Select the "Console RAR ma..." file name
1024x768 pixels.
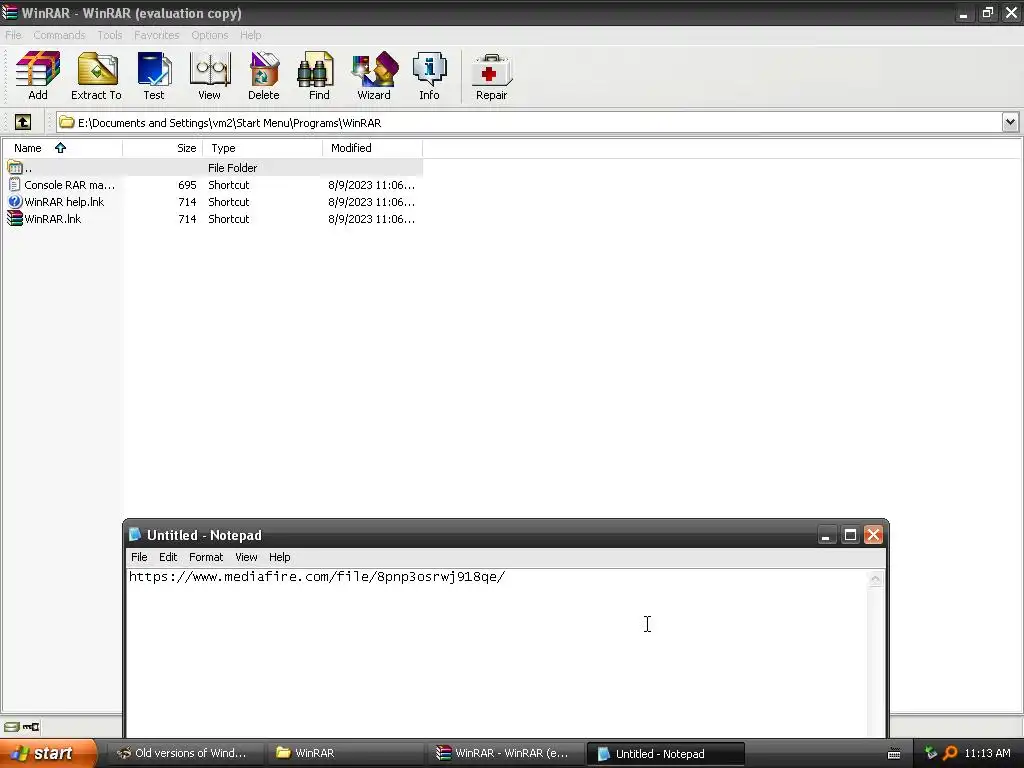[69, 185]
